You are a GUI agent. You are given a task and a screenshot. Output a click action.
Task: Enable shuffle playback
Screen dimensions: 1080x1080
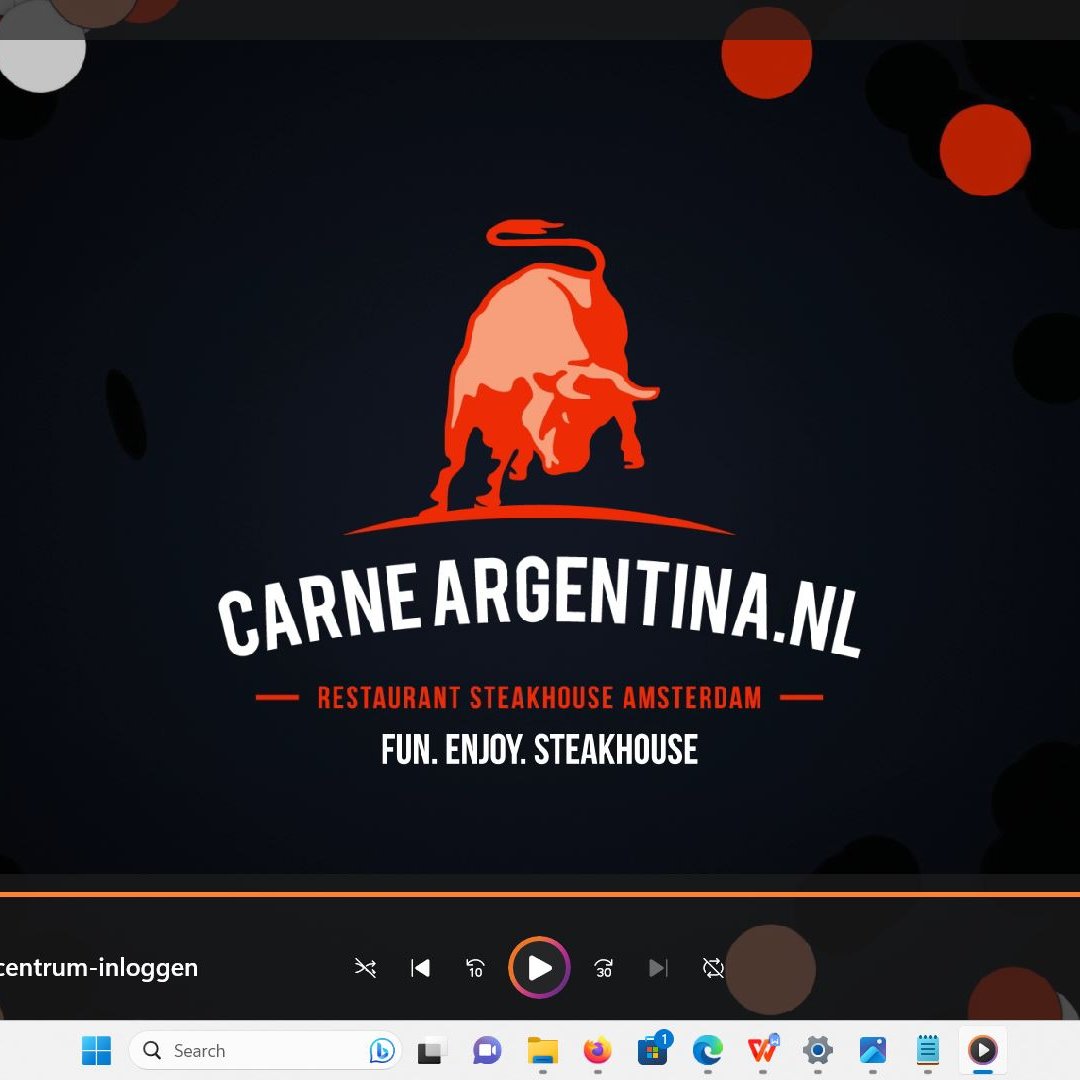[x=366, y=968]
